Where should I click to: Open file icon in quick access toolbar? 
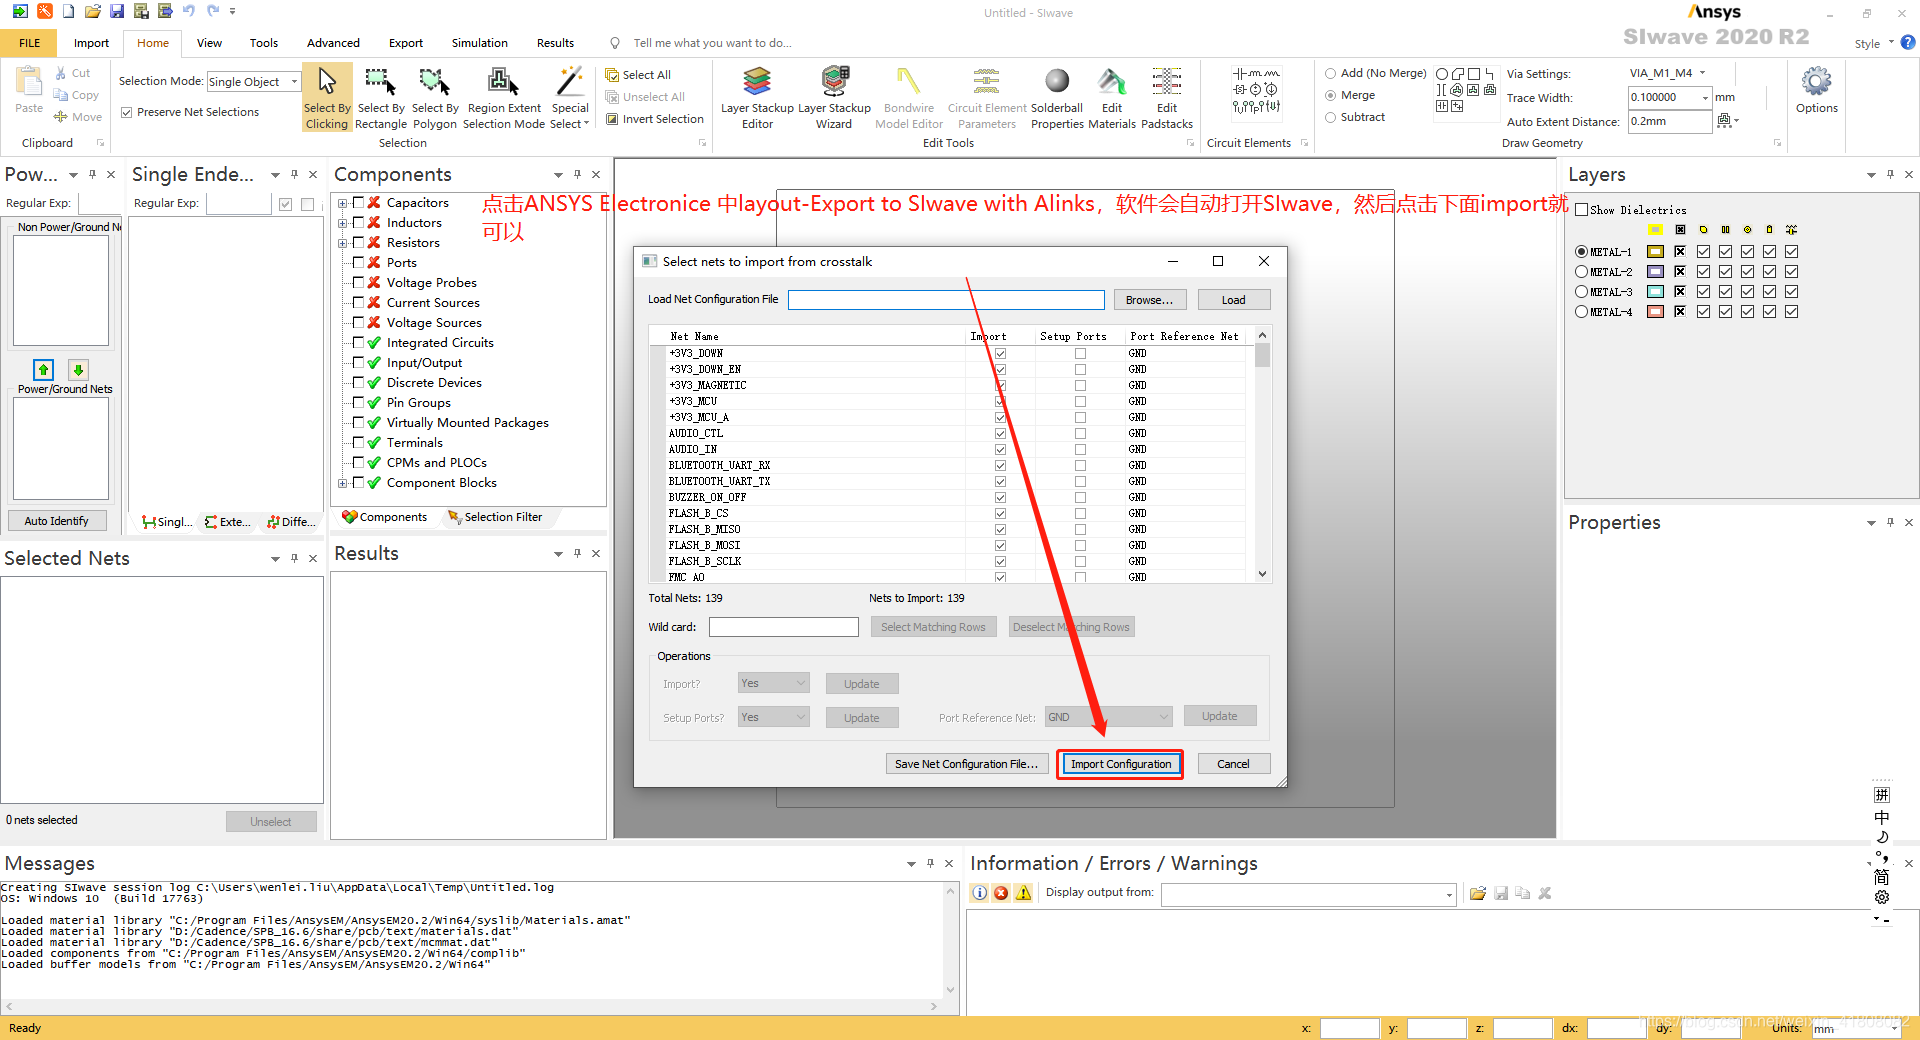(93, 11)
